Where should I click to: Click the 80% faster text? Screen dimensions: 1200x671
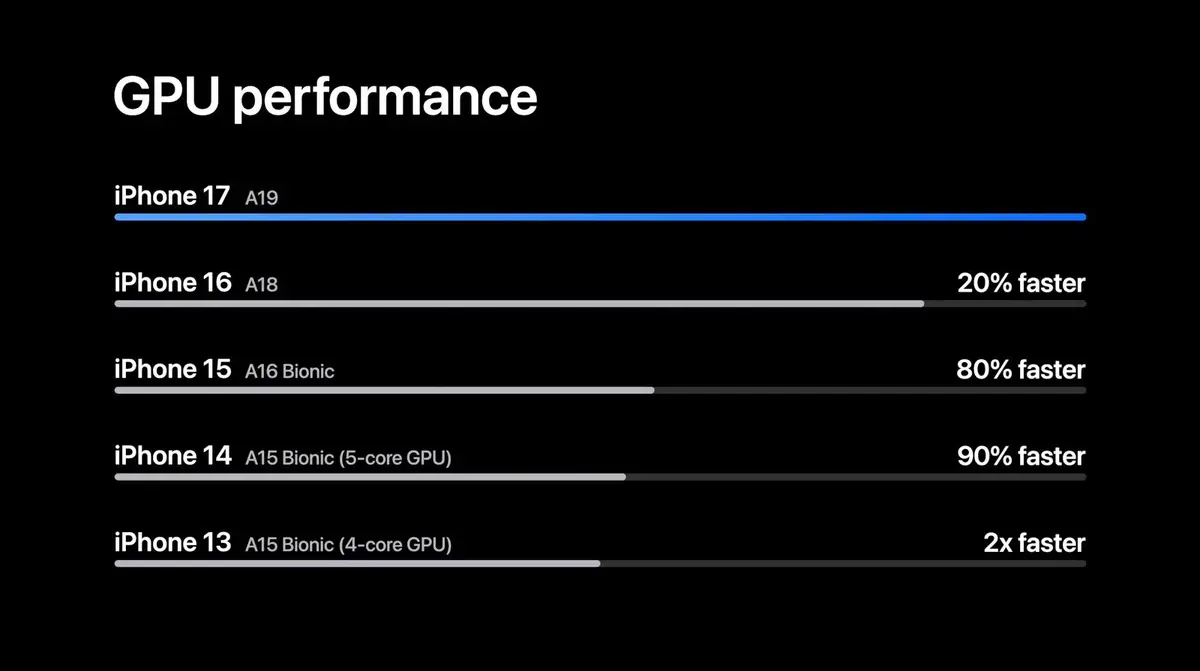click(1021, 370)
